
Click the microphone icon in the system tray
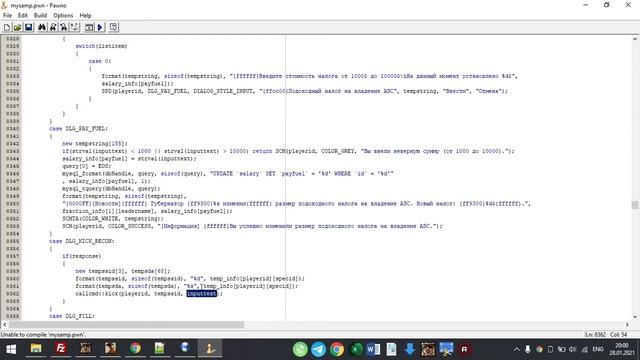pyautogui.click(x=528, y=349)
